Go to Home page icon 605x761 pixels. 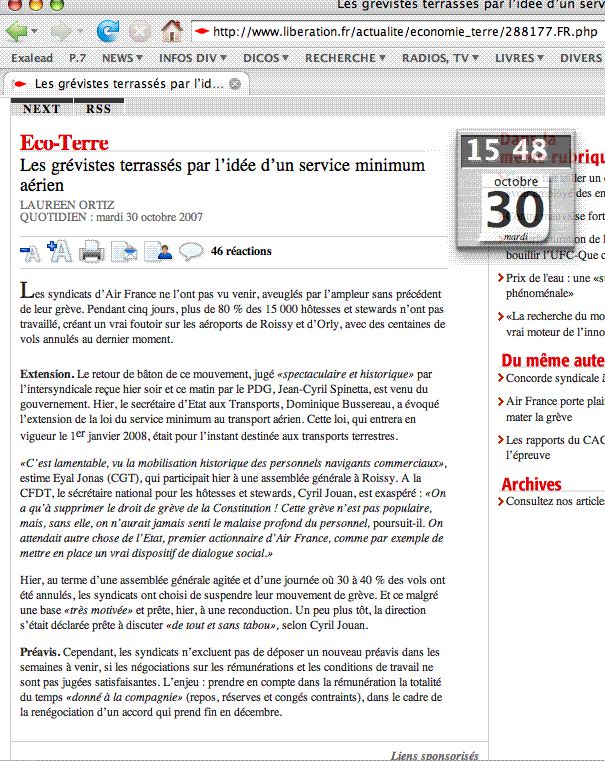[x=172, y=31]
